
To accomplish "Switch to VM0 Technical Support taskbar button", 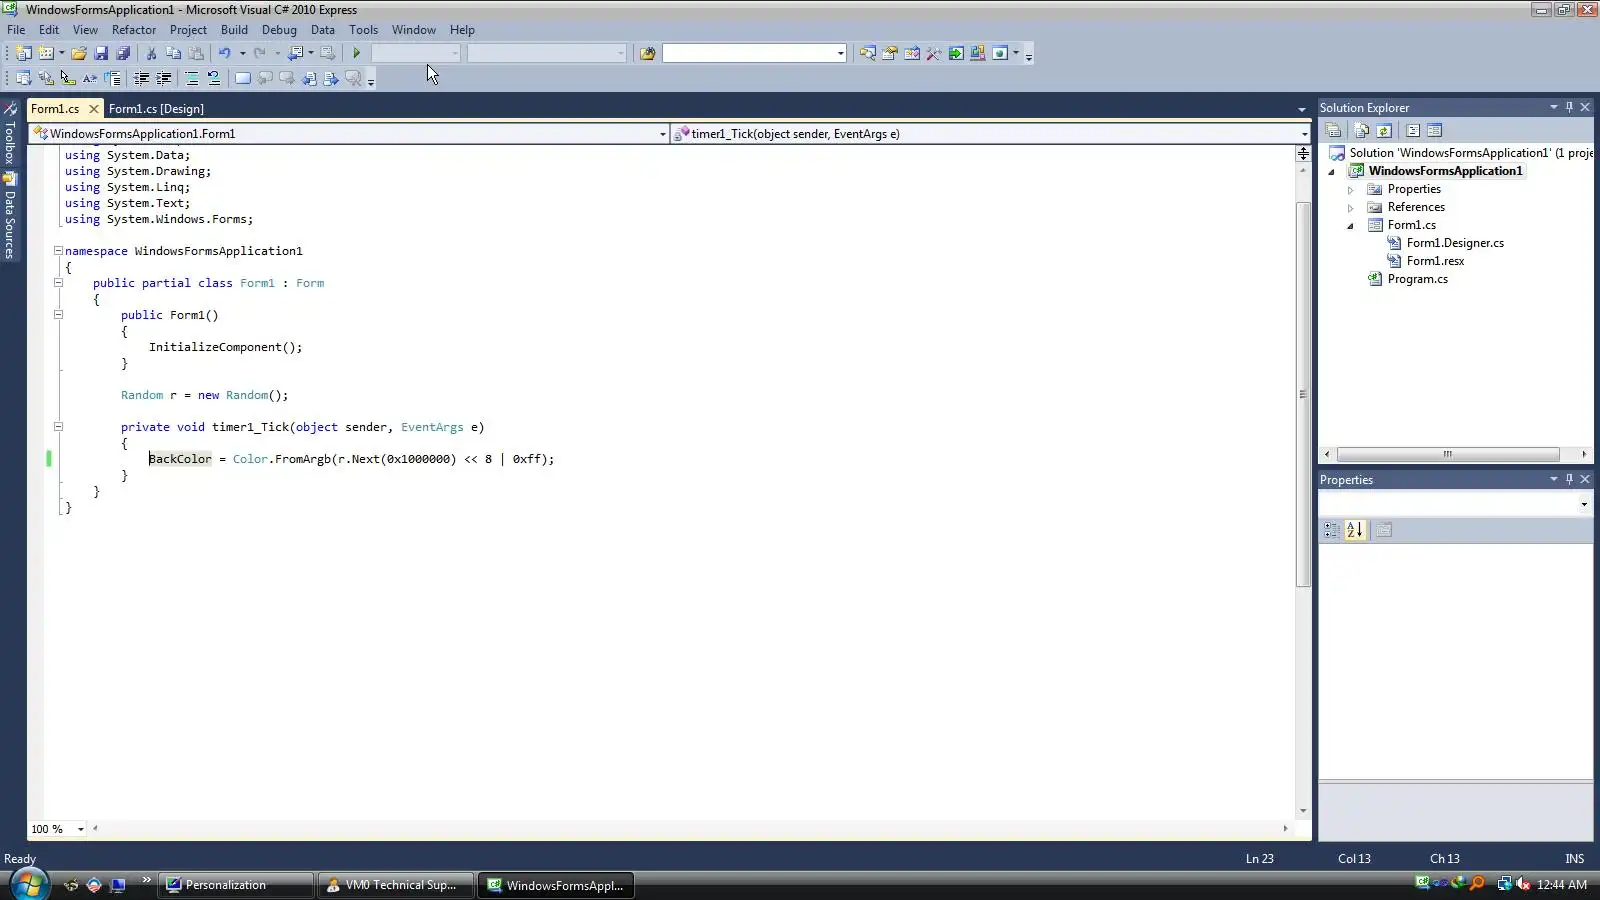I will point(396,885).
